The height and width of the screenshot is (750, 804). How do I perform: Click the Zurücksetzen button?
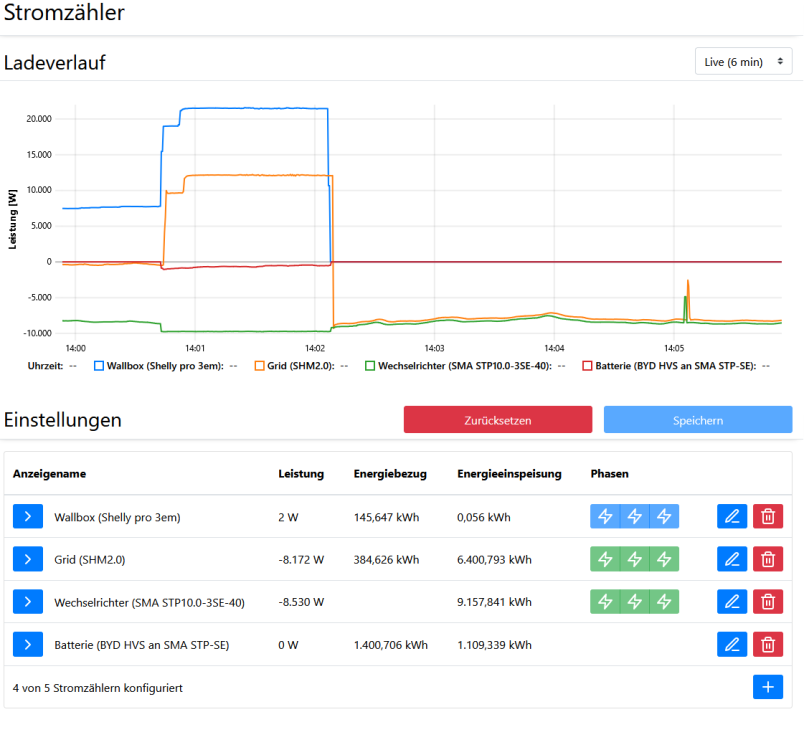click(498, 420)
